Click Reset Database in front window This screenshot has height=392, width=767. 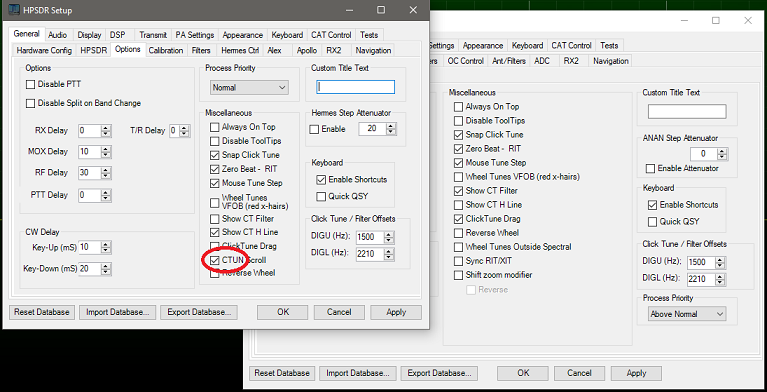pos(42,312)
